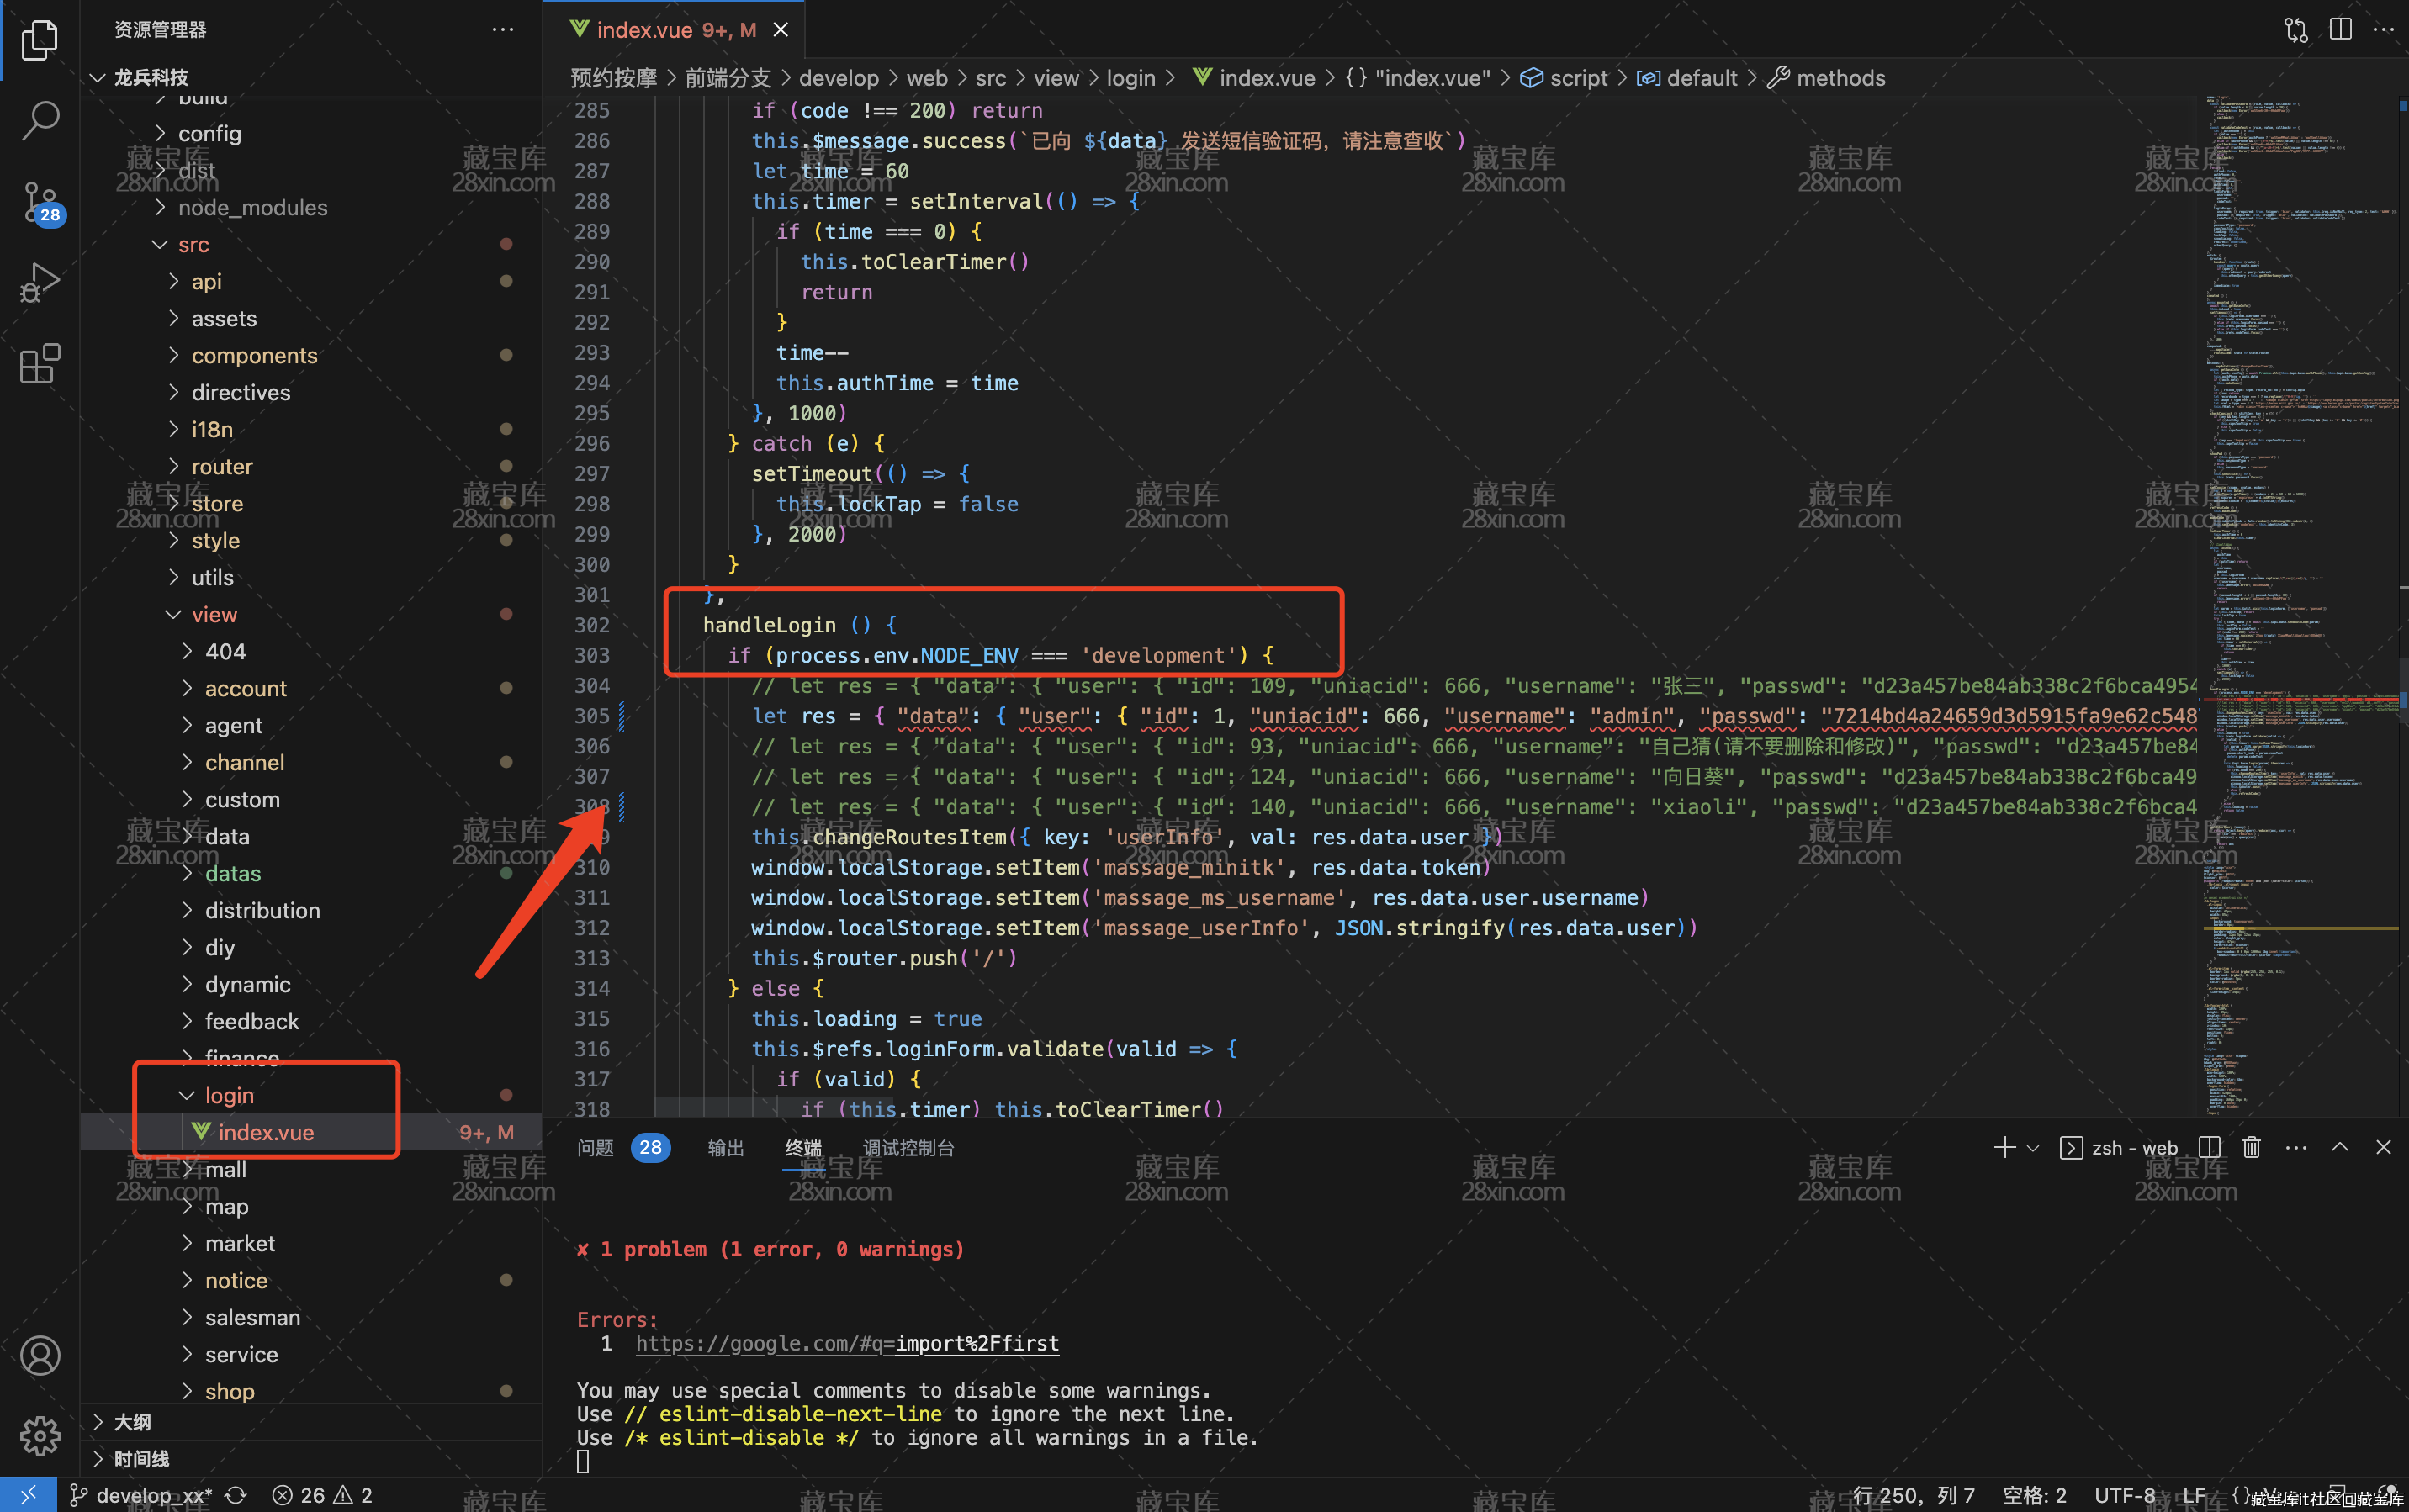Screen dimensions: 2409x1512
Task: Click the Manage gear icon
Action: (x=40, y=1436)
